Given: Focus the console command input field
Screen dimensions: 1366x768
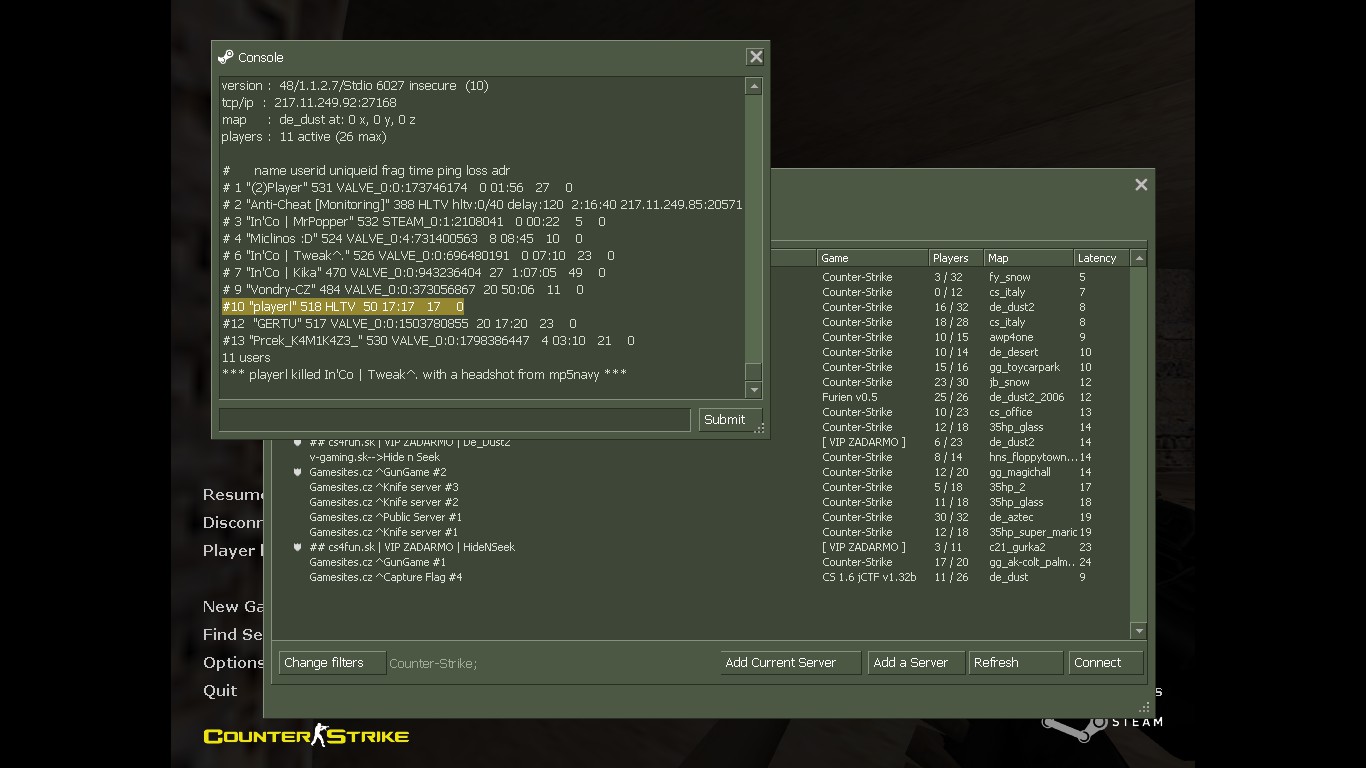Looking at the screenshot, I should pos(454,419).
